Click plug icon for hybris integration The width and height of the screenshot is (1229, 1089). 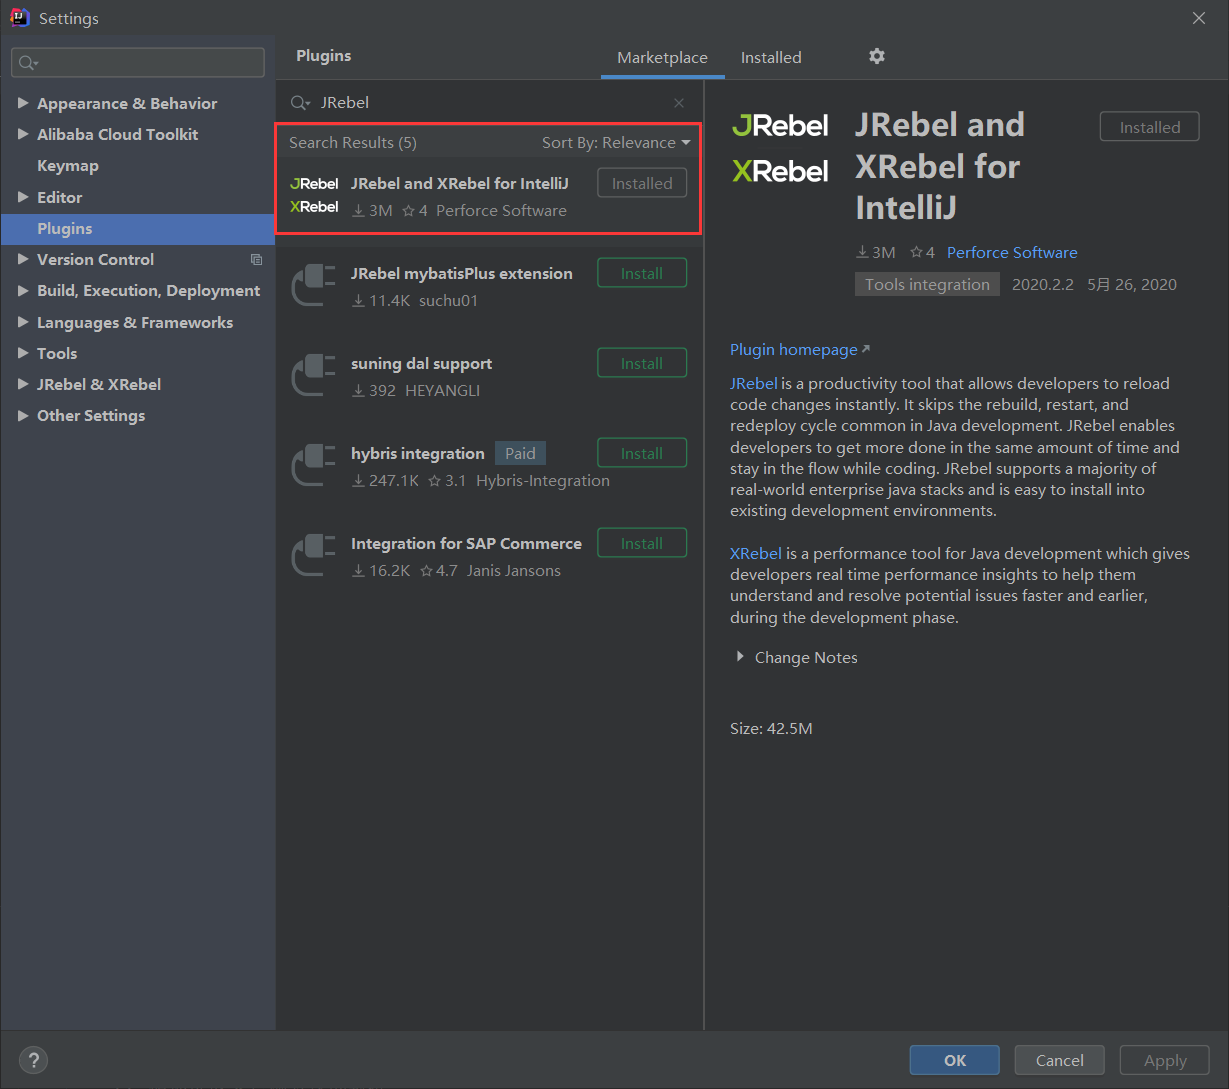click(x=314, y=465)
